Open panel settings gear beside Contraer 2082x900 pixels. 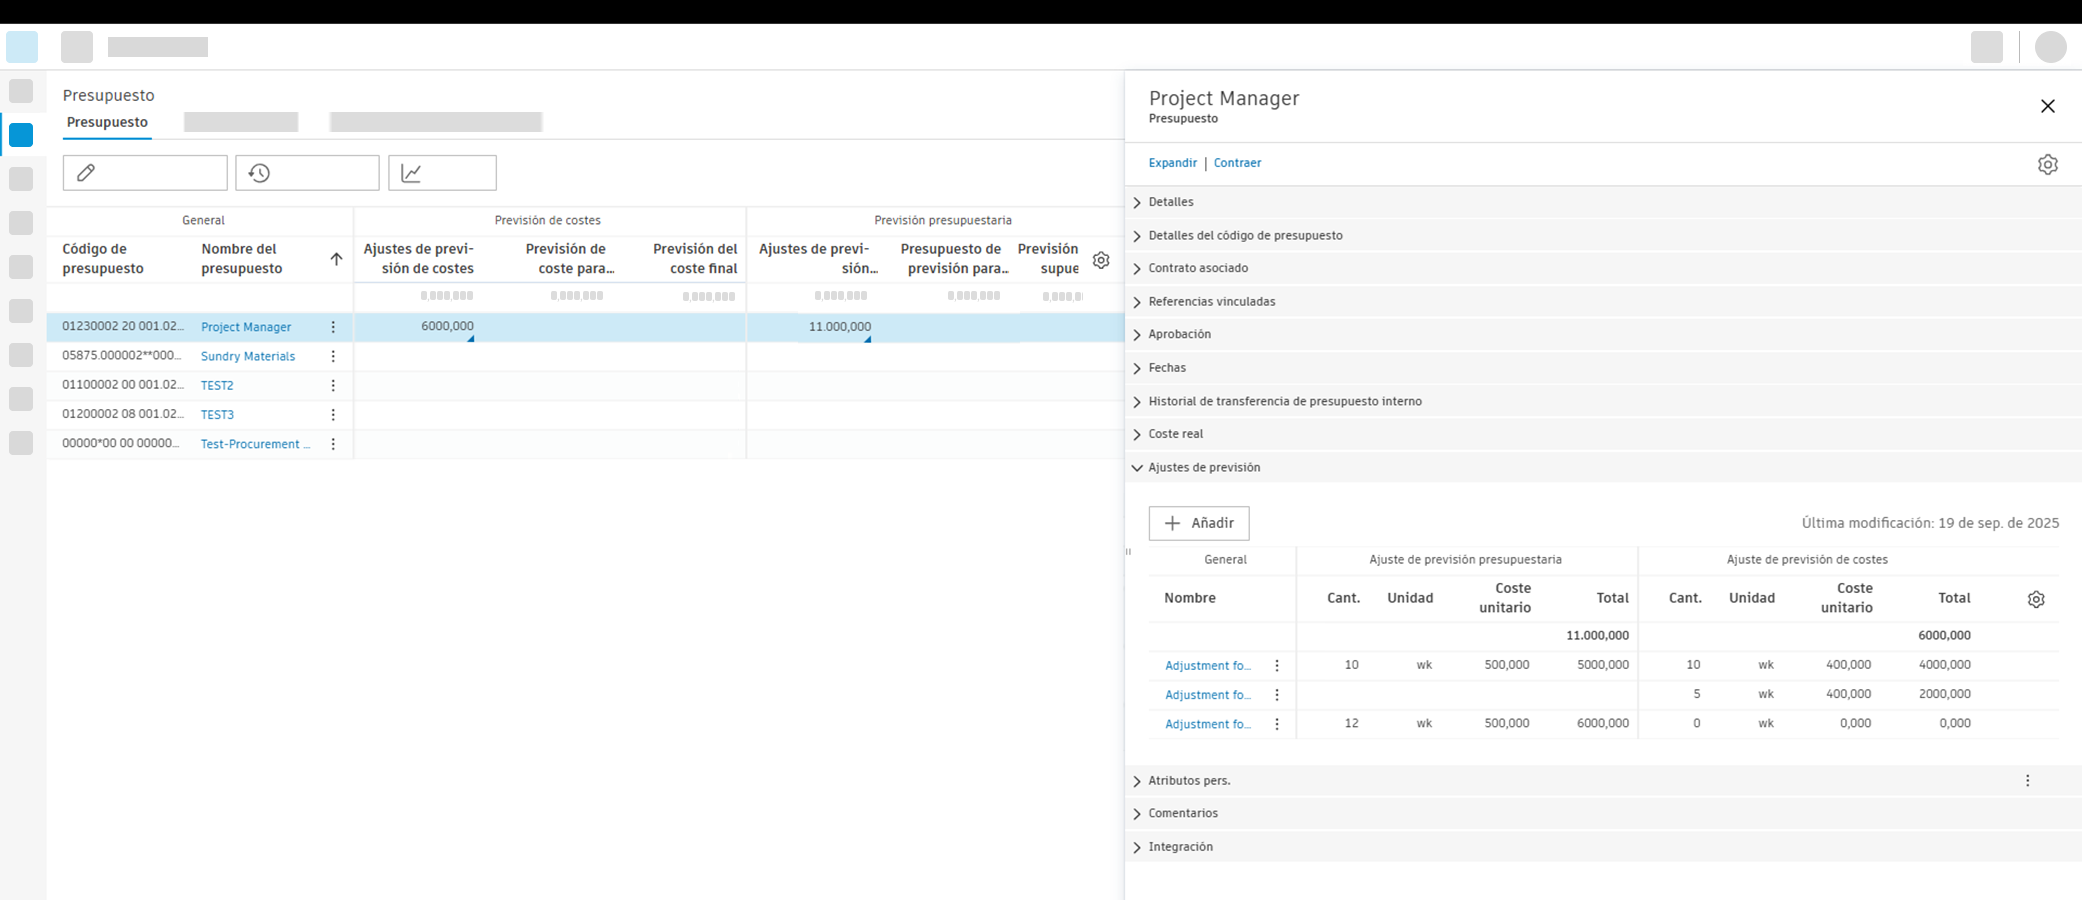point(2047,164)
